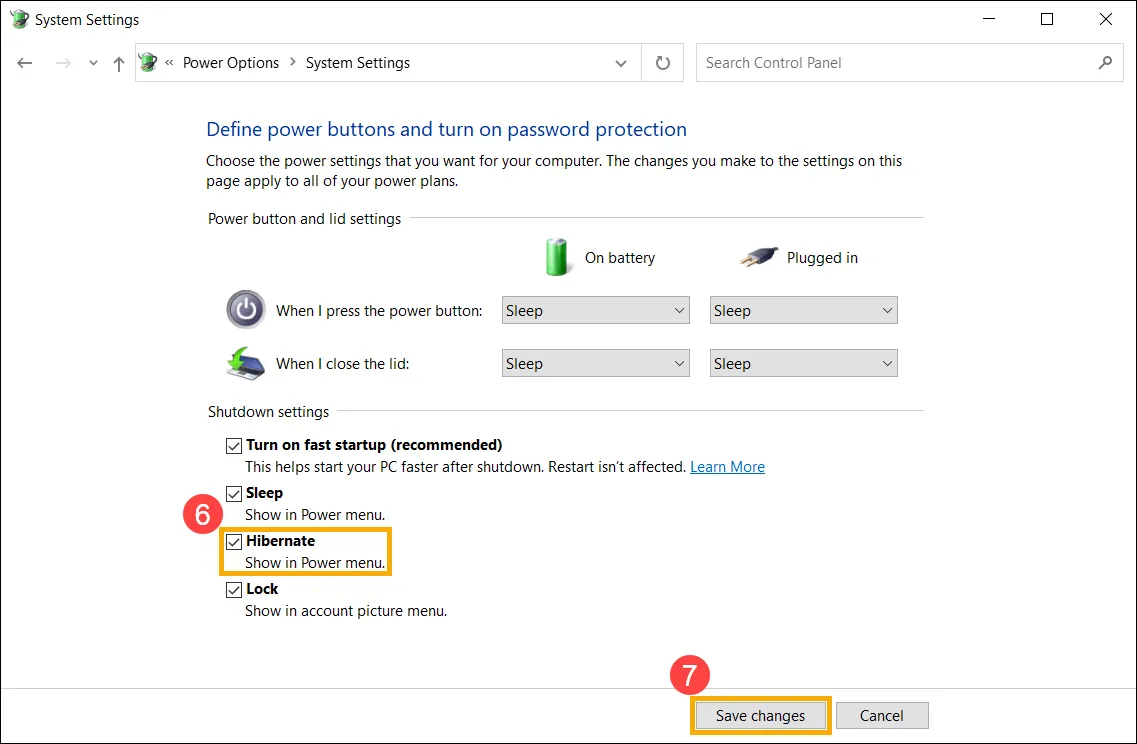Image resolution: width=1137 pixels, height=744 pixels.
Task: Click the Control Panel icon in the breadcrumb bar
Action: [x=147, y=62]
